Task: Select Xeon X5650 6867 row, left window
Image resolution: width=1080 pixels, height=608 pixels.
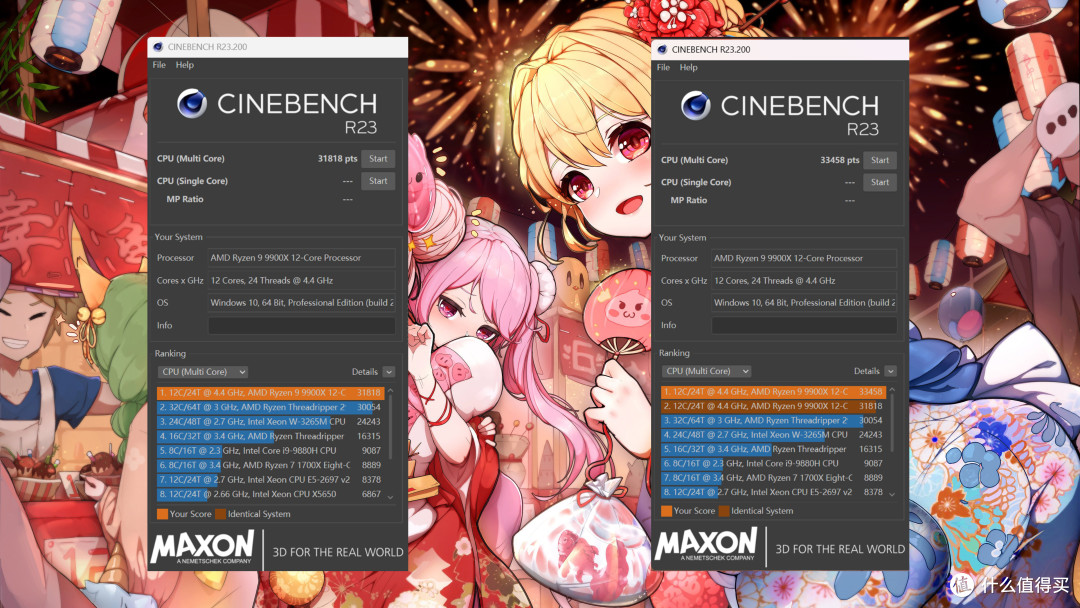Action: point(271,494)
